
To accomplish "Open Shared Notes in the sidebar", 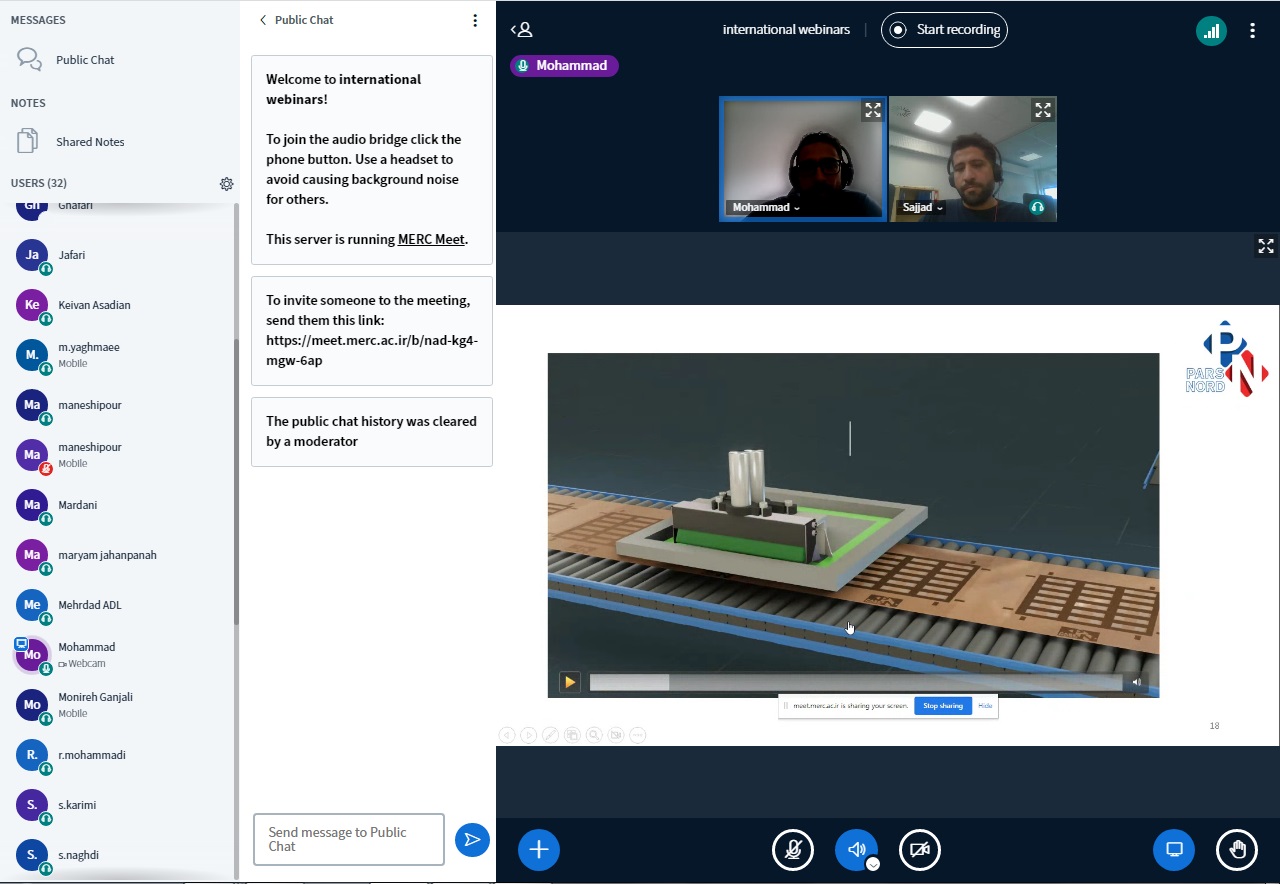I will (x=90, y=142).
